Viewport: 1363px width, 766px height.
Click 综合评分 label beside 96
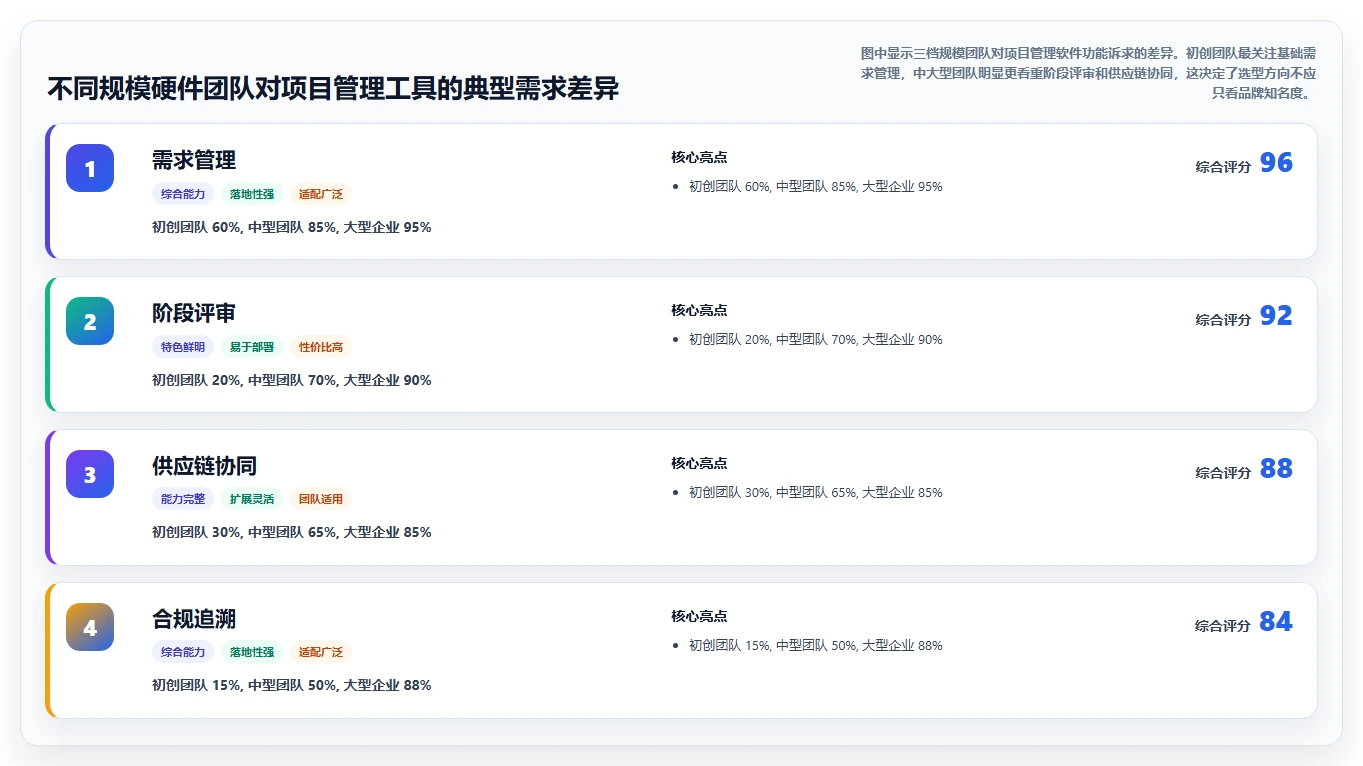click(x=1223, y=167)
